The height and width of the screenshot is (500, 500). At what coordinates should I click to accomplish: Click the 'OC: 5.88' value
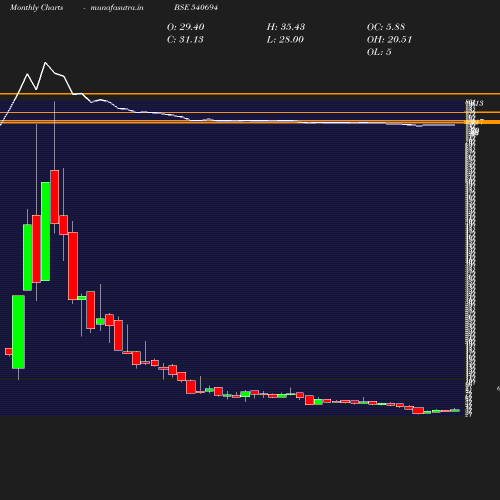386,27
